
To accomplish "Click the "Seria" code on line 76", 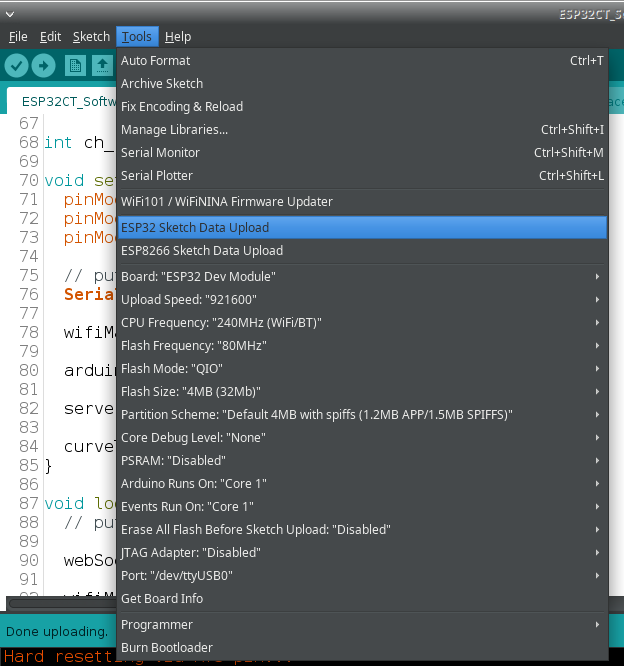I will click(x=90, y=294).
